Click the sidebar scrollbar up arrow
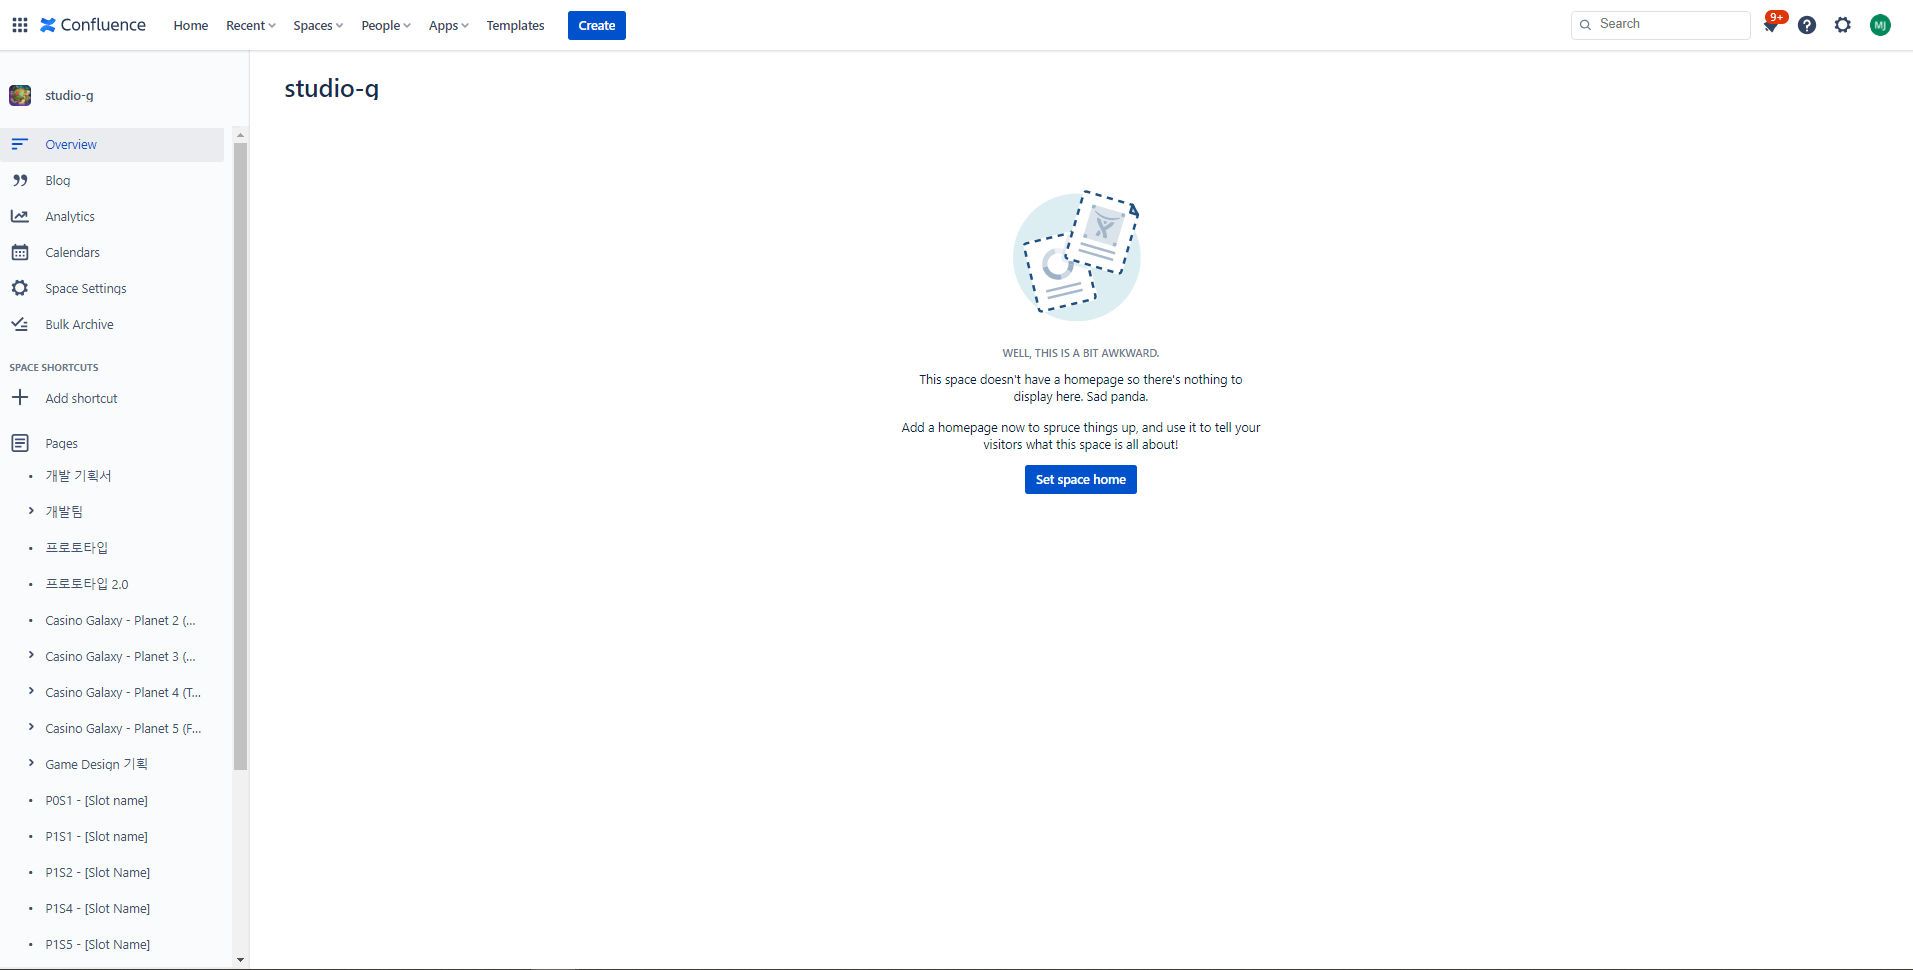This screenshot has height=970, width=1913. click(x=240, y=134)
